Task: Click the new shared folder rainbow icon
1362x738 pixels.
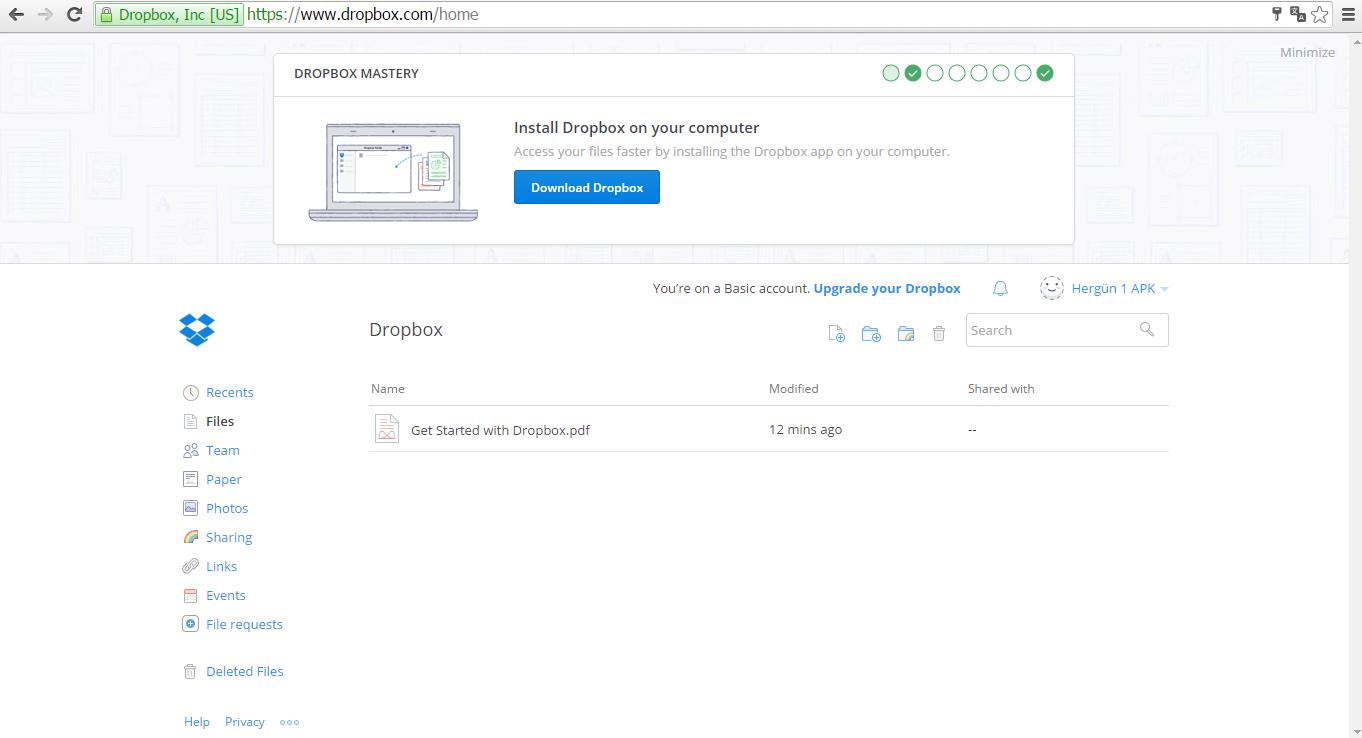Action: point(906,334)
